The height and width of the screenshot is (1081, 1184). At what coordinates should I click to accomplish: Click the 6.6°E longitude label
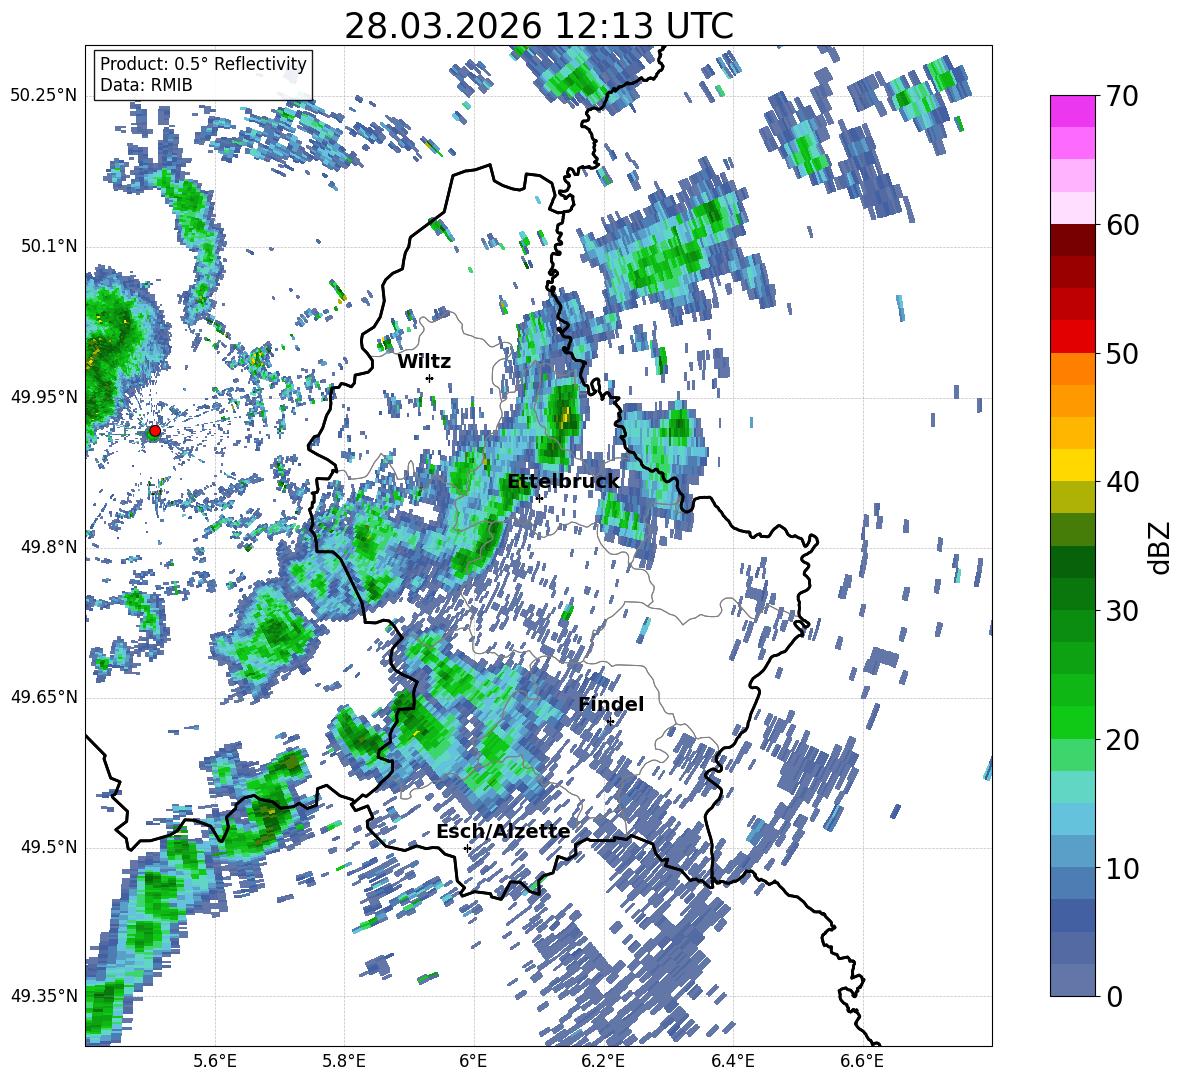click(x=862, y=1062)
